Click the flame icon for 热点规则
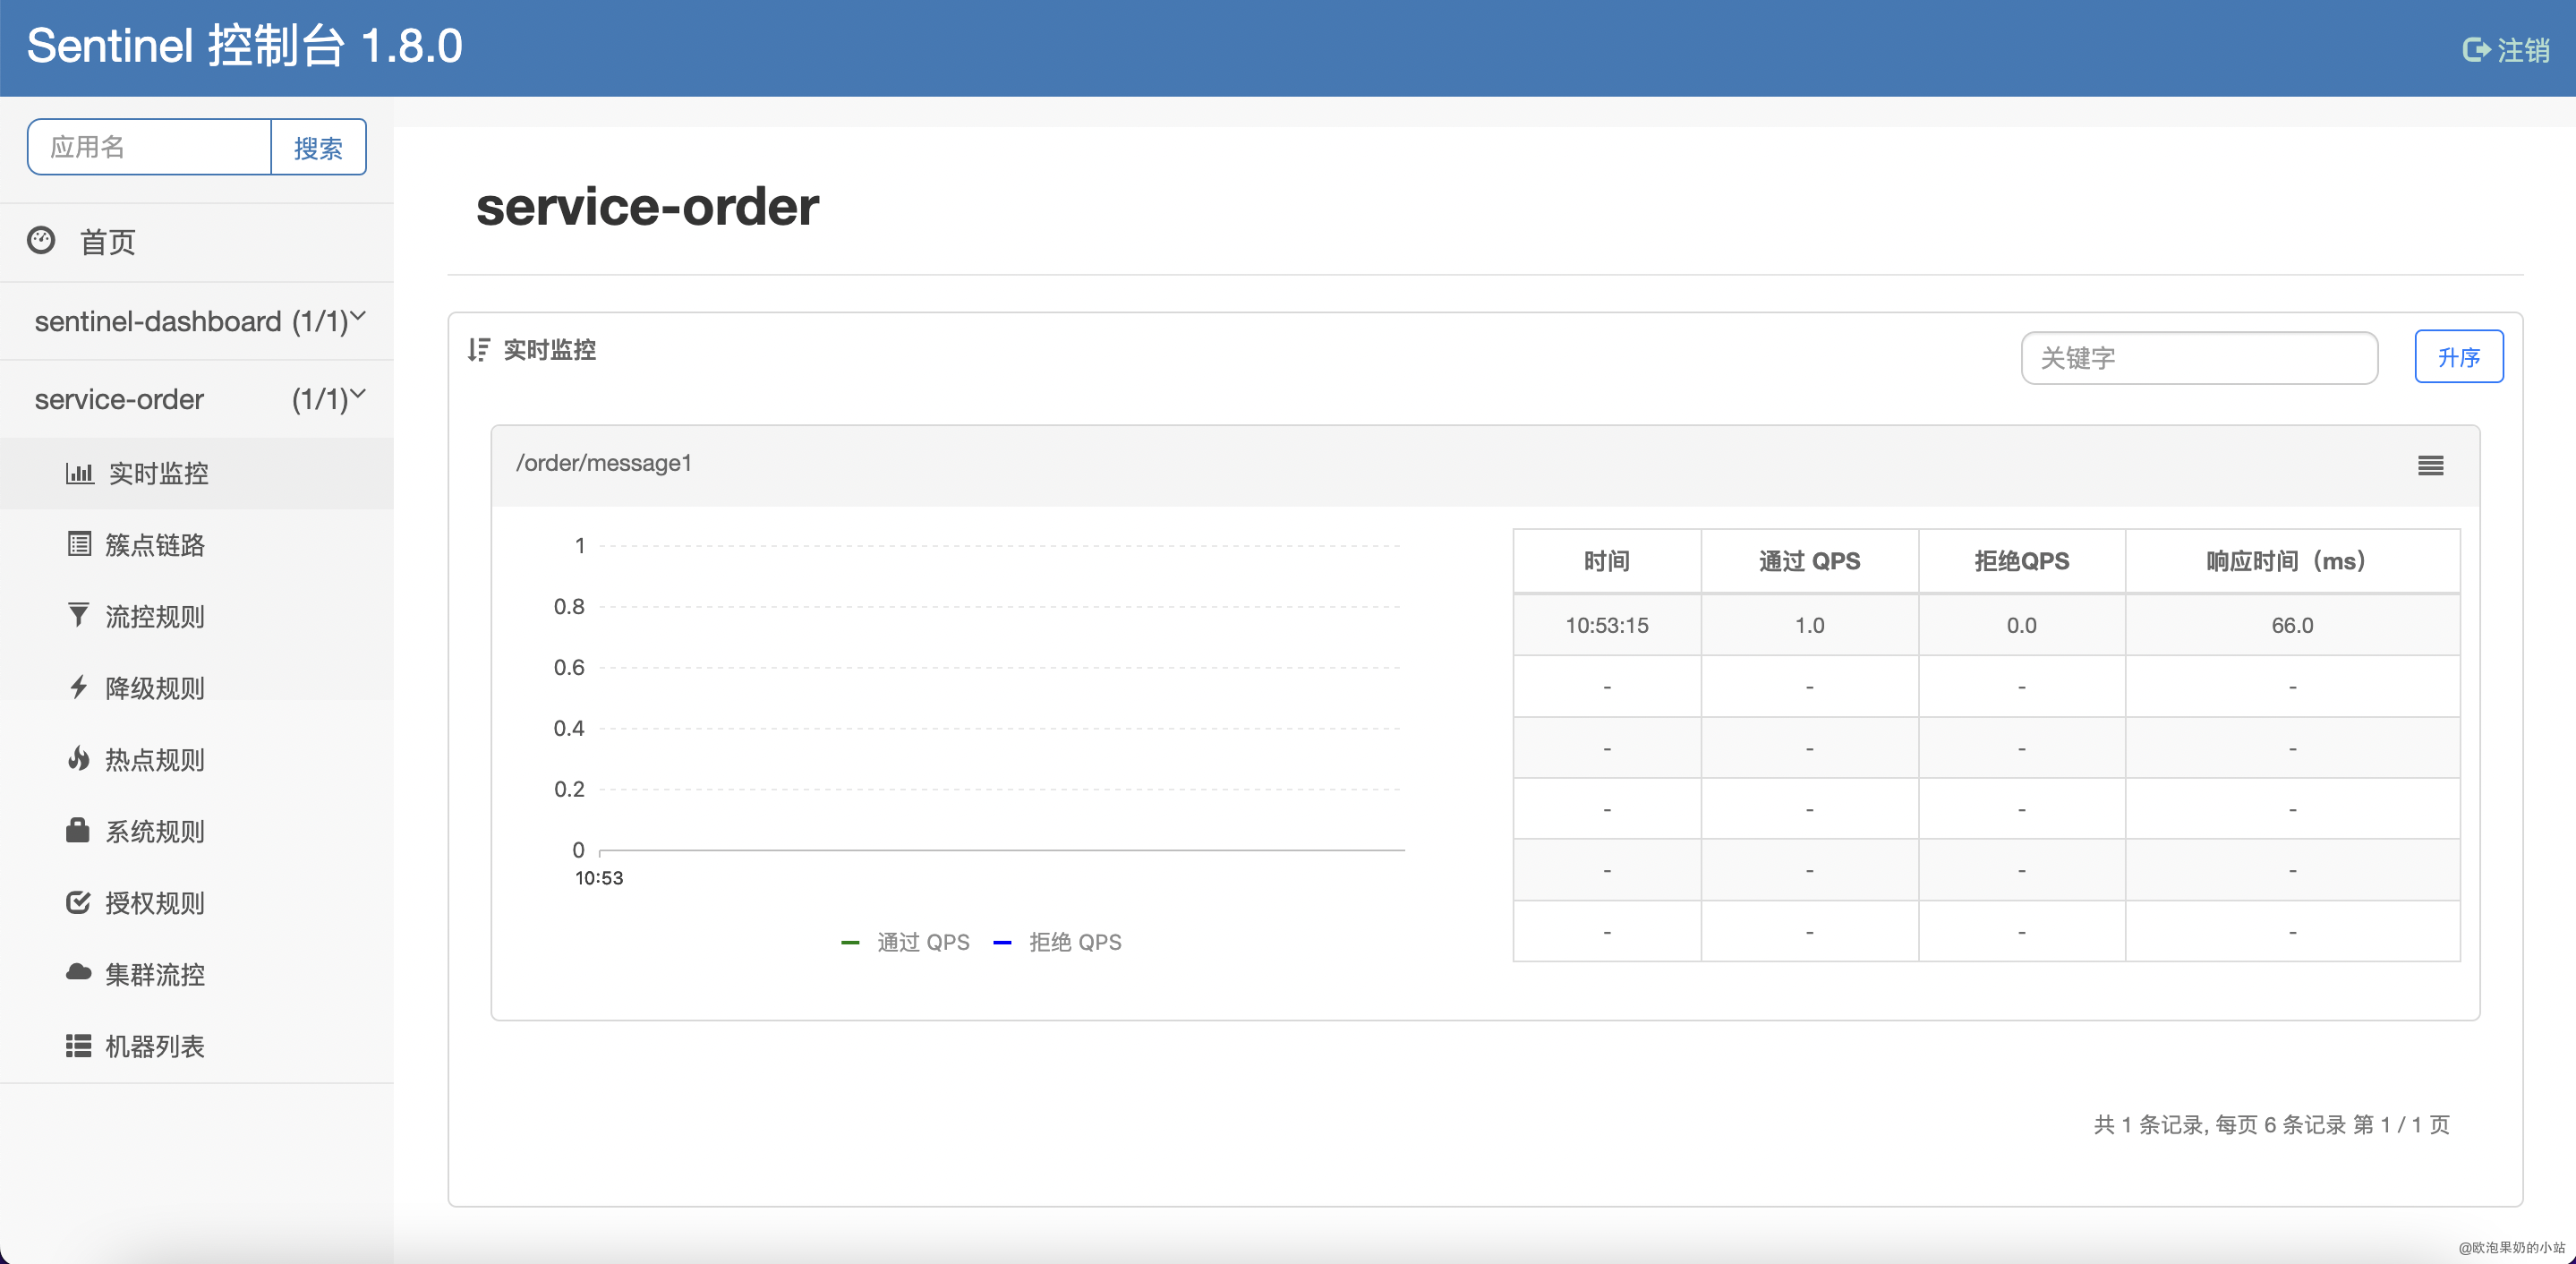2576x1264 pixels. click(x=78, y=758)
